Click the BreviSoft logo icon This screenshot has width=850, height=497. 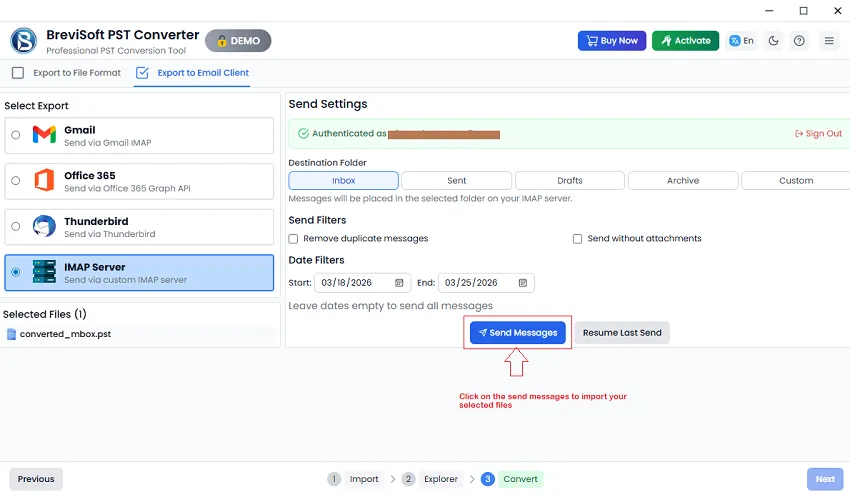coord(24,41)
